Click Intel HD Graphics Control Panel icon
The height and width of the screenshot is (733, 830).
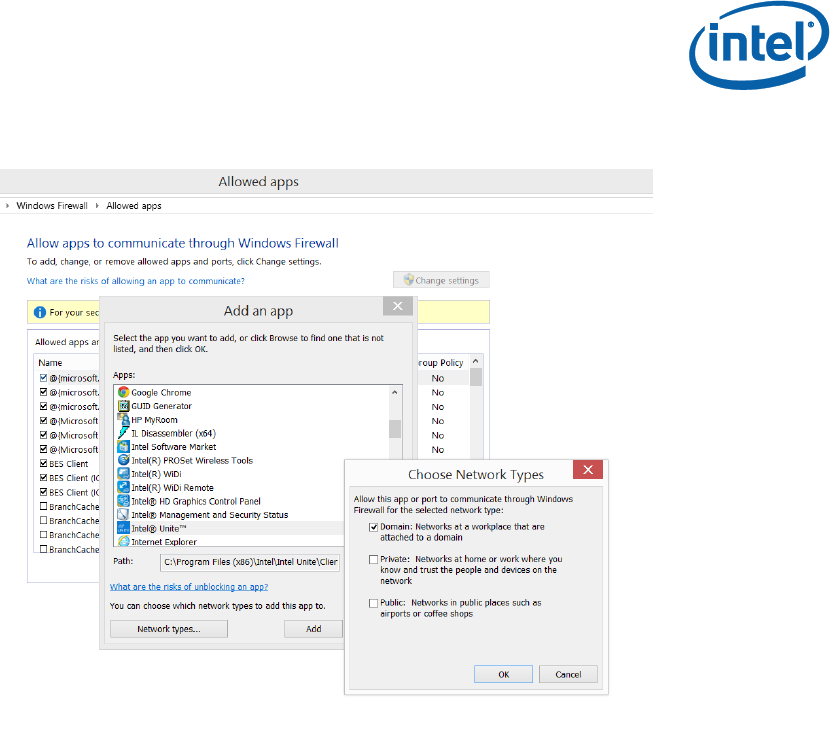pyautogui.click(x=123, y=501)
